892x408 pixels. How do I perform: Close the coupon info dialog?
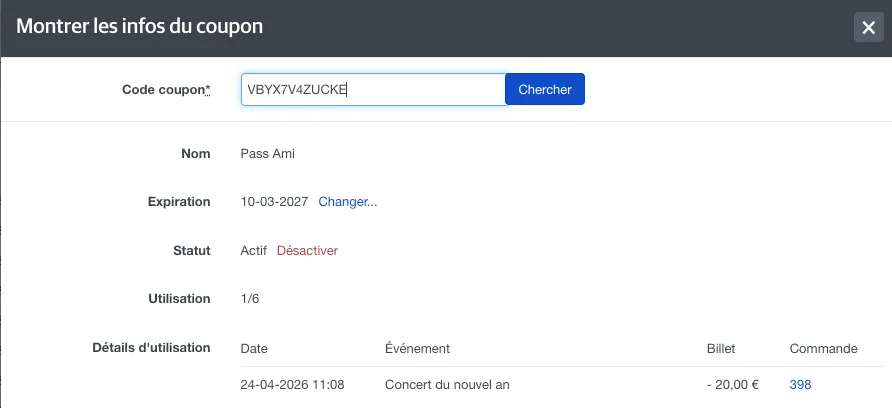coord(869,27)
